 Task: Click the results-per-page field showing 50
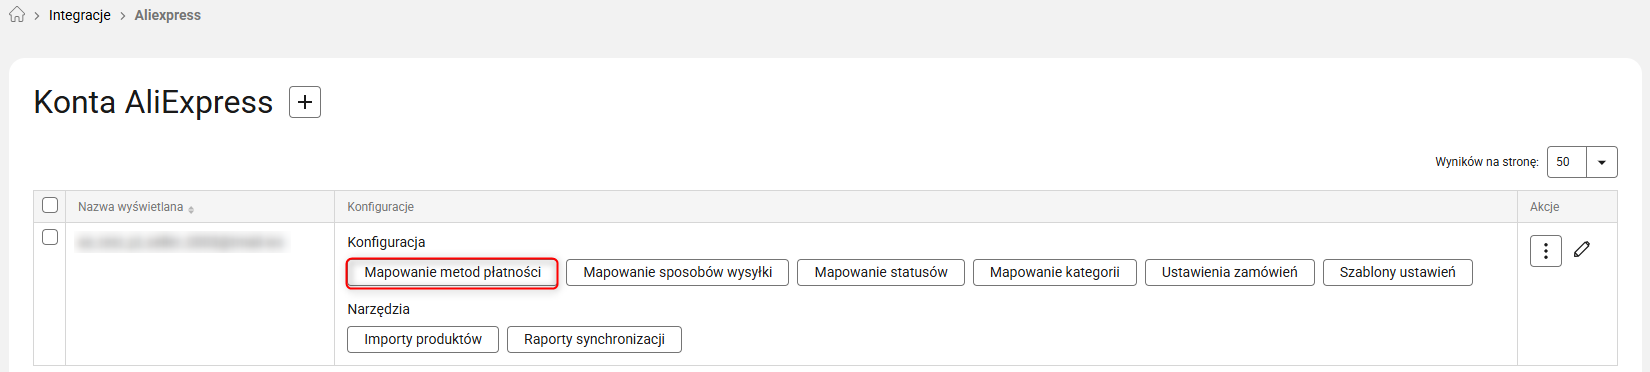[1567, 162]
